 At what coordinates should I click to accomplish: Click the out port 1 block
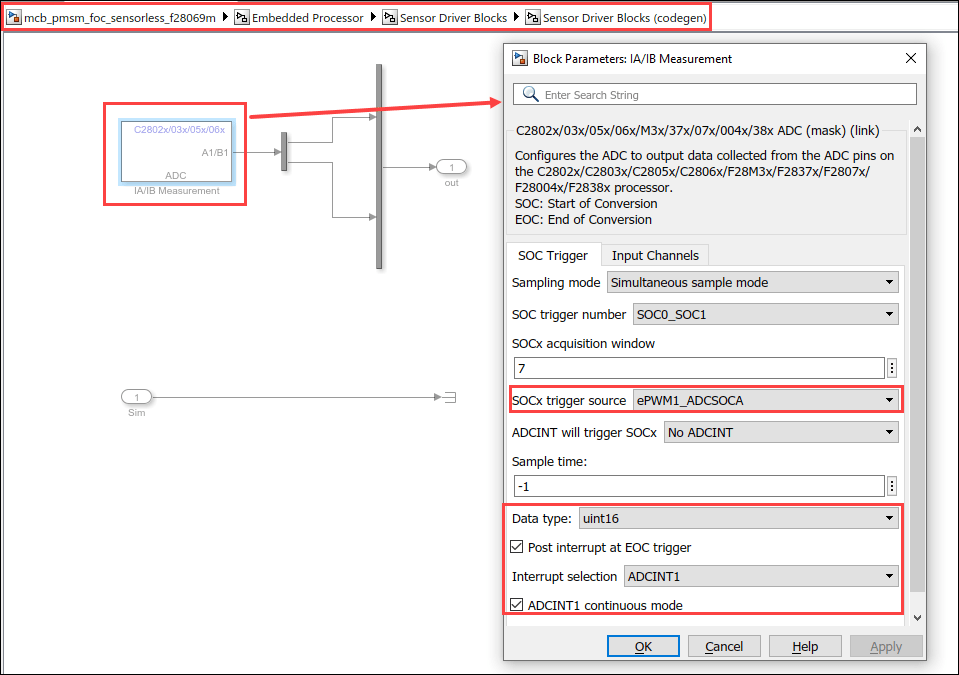tap(451, 167)
